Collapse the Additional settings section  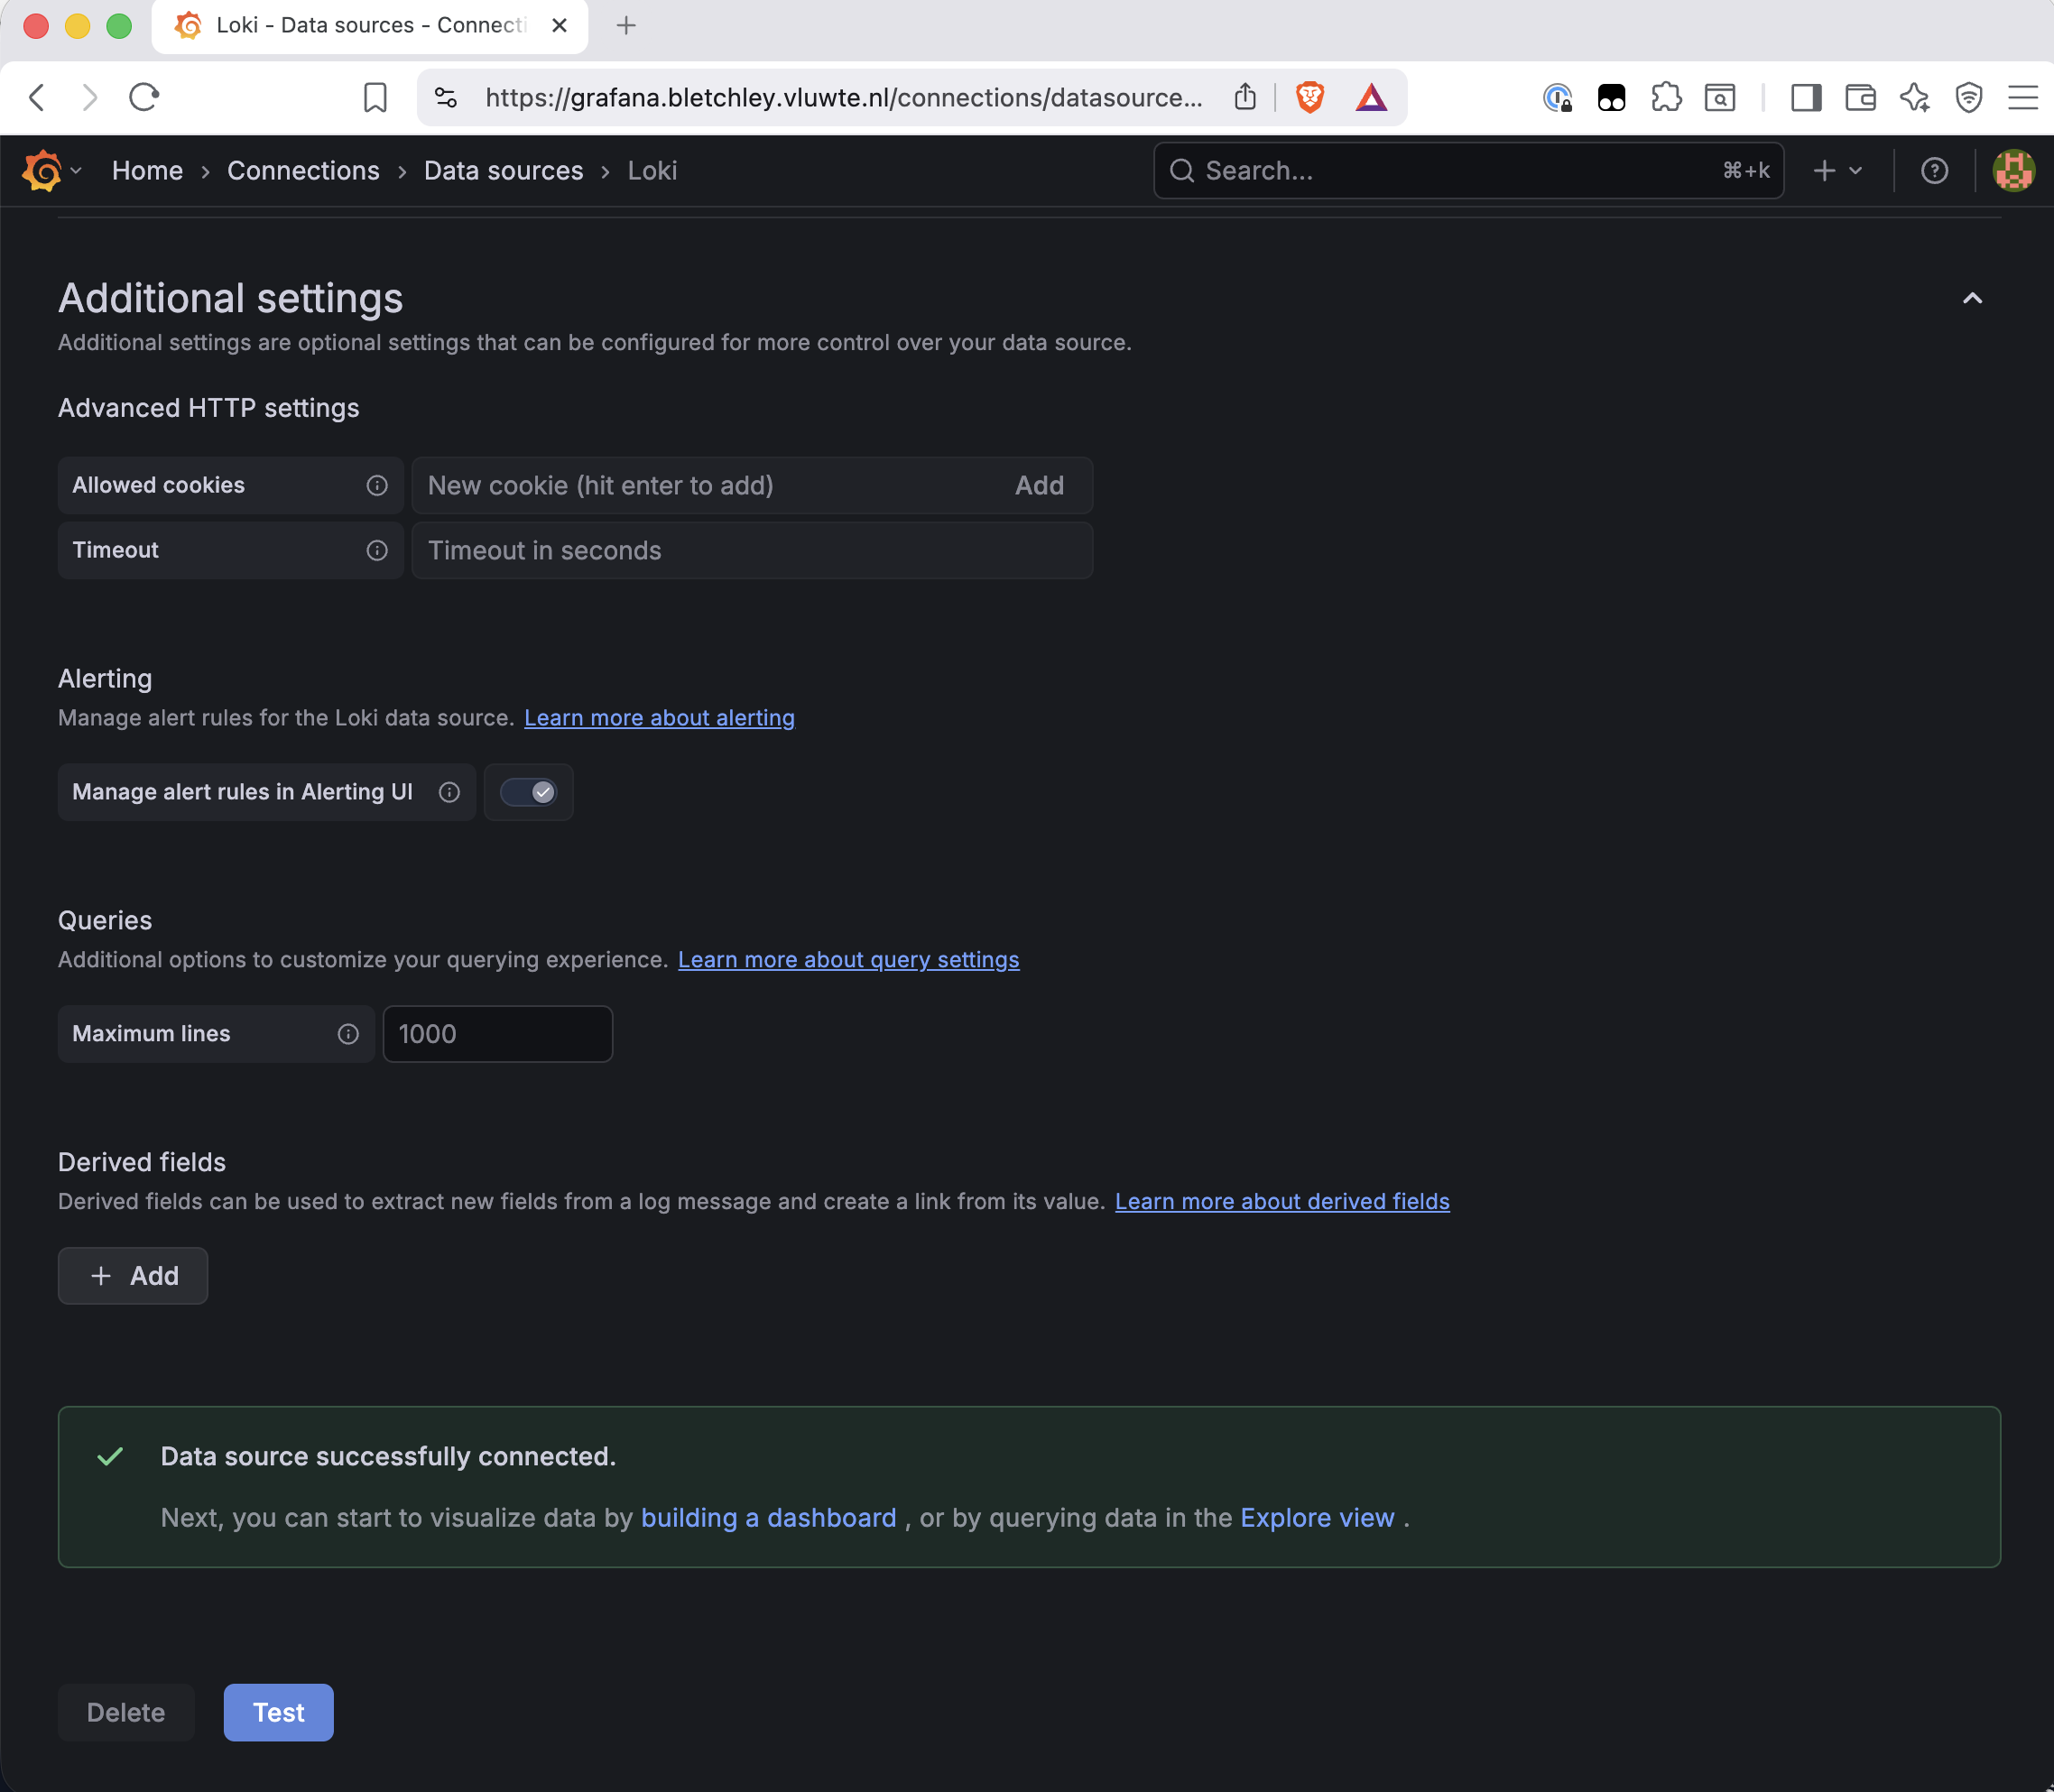point(1971,298)
